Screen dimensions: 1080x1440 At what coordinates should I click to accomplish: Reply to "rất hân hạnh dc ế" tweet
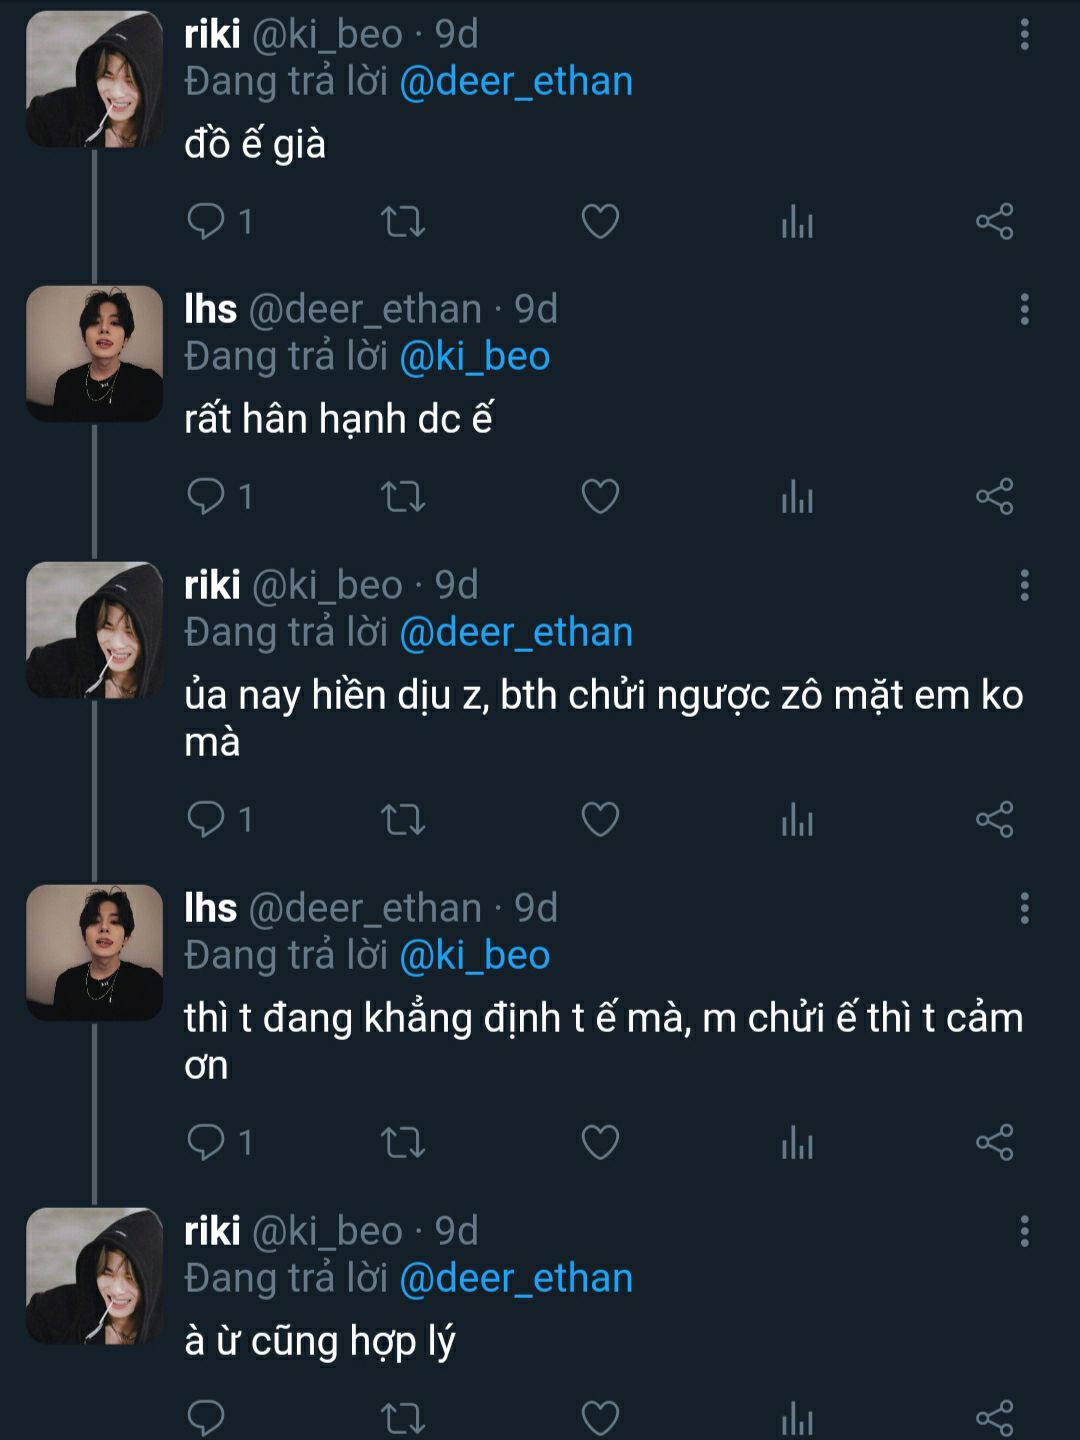click(206, 496)
